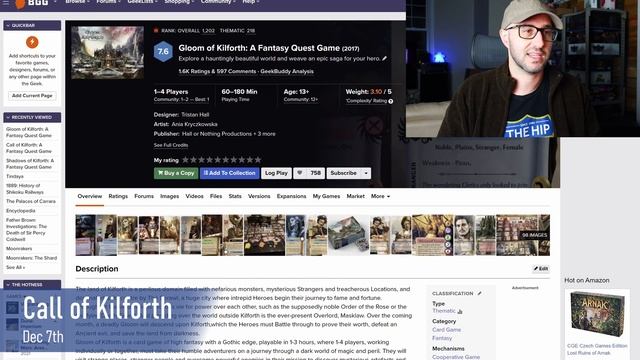This screenshot has height=360, width=640.
Task: Open the Card Game category link
Action: tap(447, 329)
